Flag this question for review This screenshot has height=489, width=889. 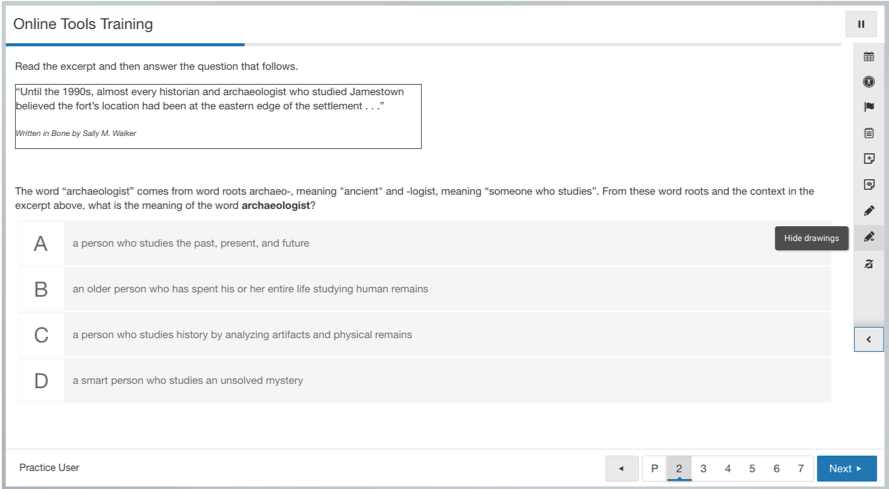pyautogui.click(x=869, y=107)
